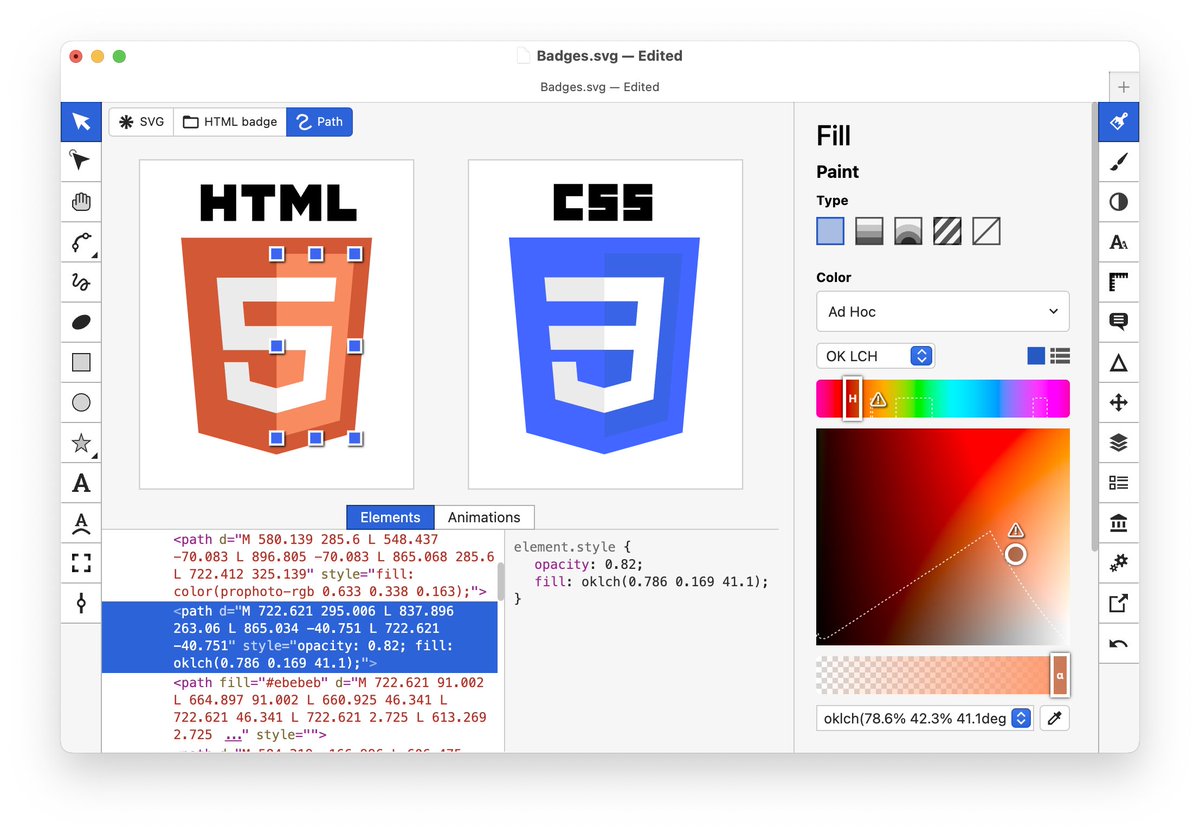
Task: Select the HTML badge breadcrumb
Action: pyautogui.click(x=230, y=122)
